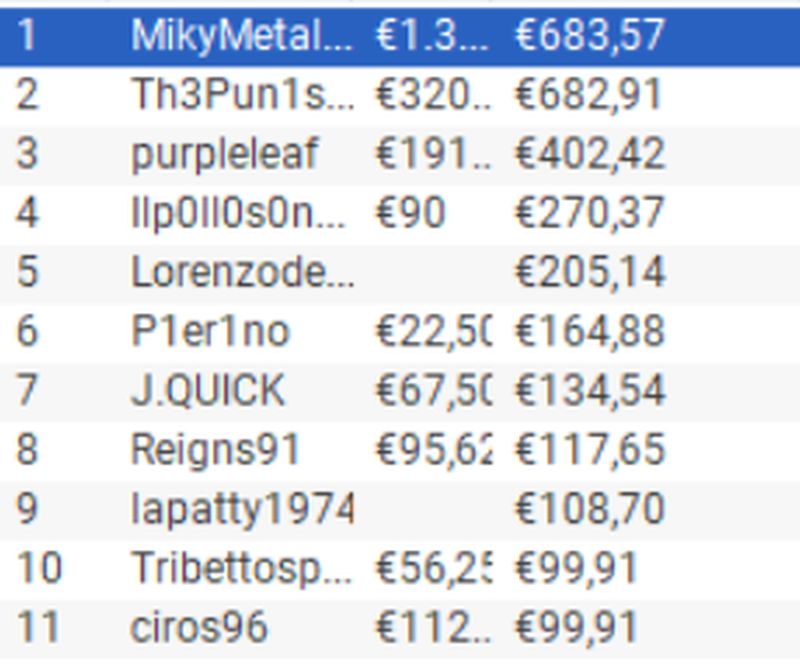This screenshot has width=800, height=667.
Task: Select the Reigns91 row
Action: 400,450
